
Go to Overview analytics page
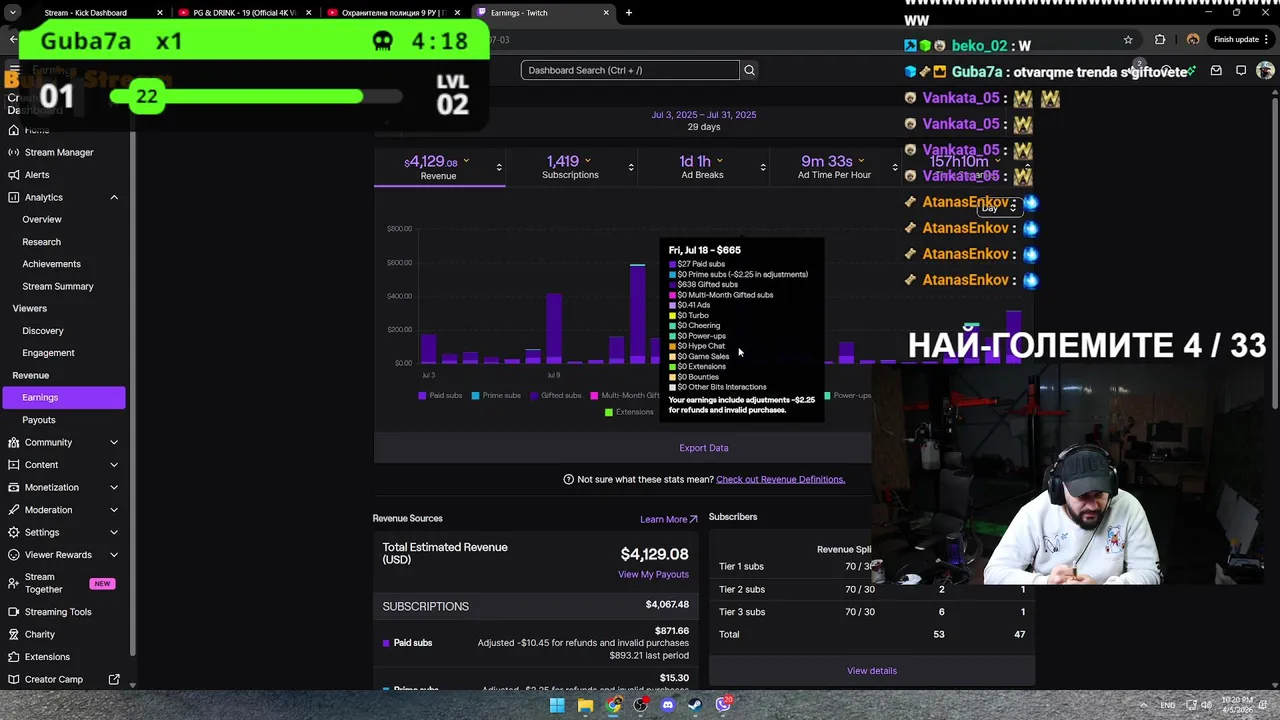click(x=42, y=219)
